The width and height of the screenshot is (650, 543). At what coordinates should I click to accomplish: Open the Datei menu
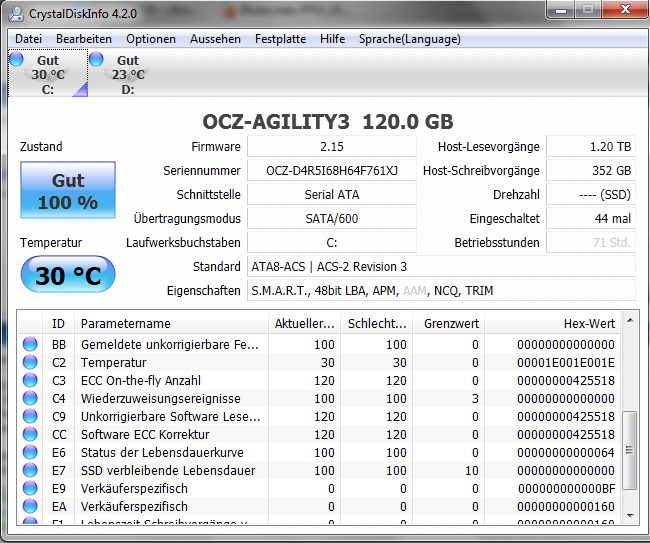click(28, 39)
